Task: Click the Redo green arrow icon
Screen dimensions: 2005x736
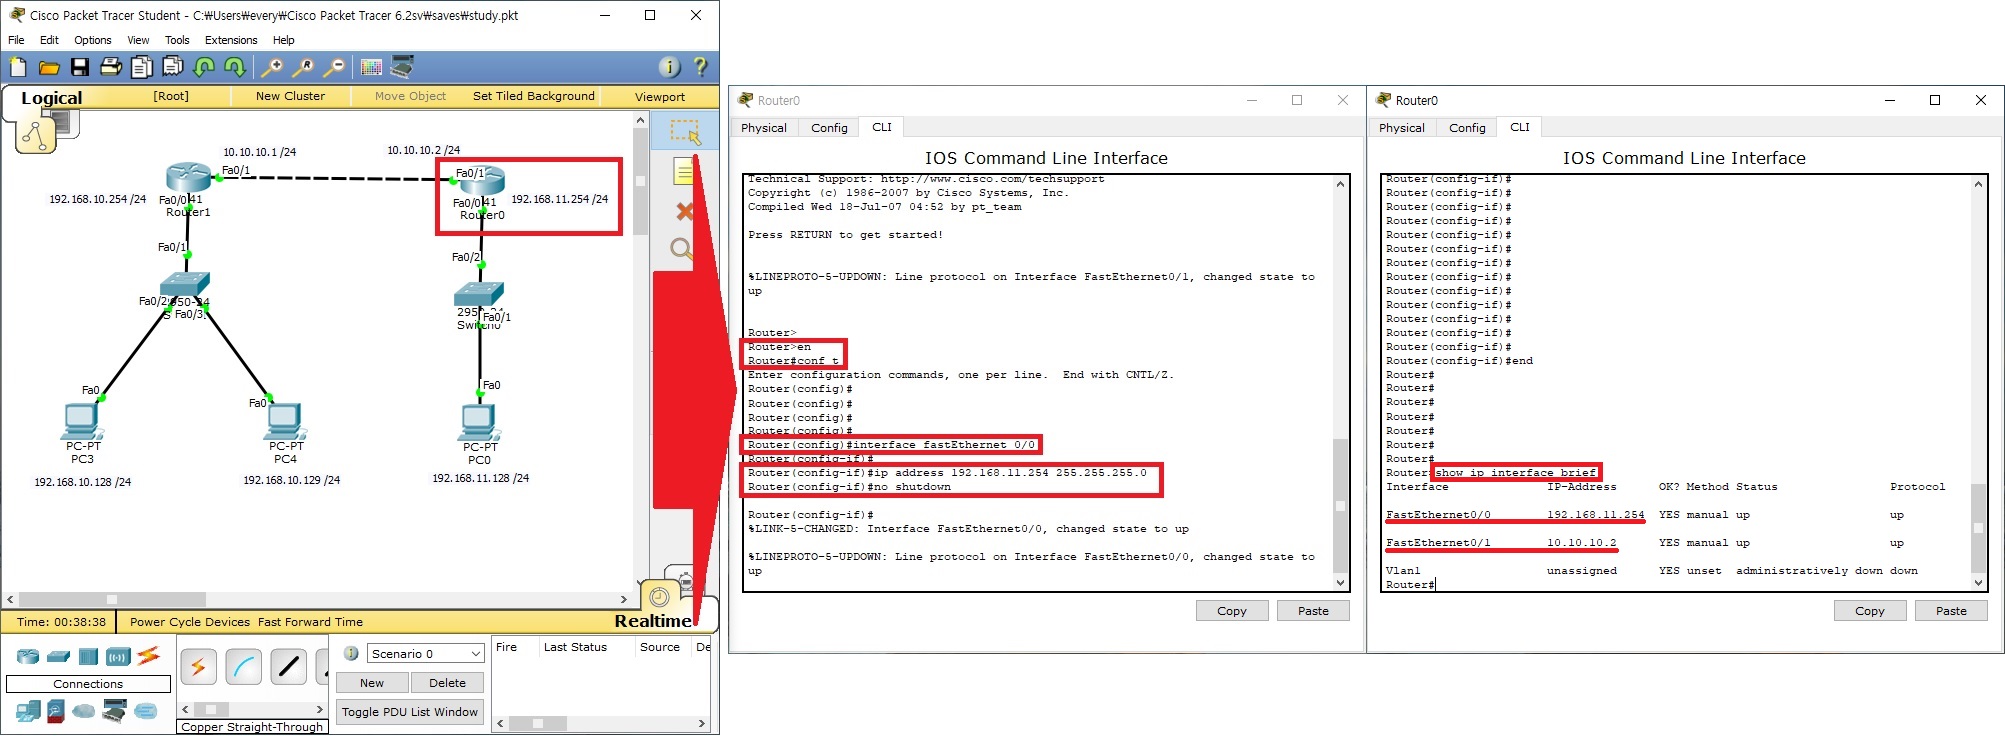Action: click(x=235, y=67)
